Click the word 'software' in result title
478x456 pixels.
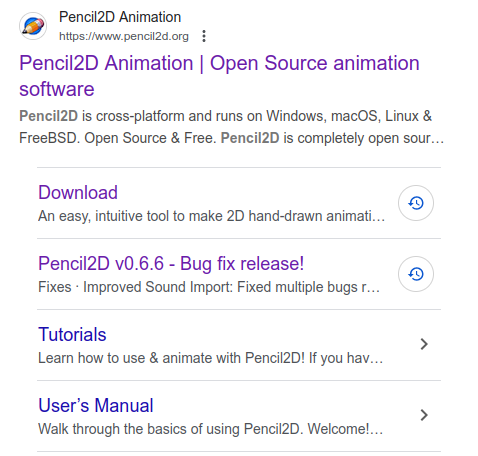[57, 89]
